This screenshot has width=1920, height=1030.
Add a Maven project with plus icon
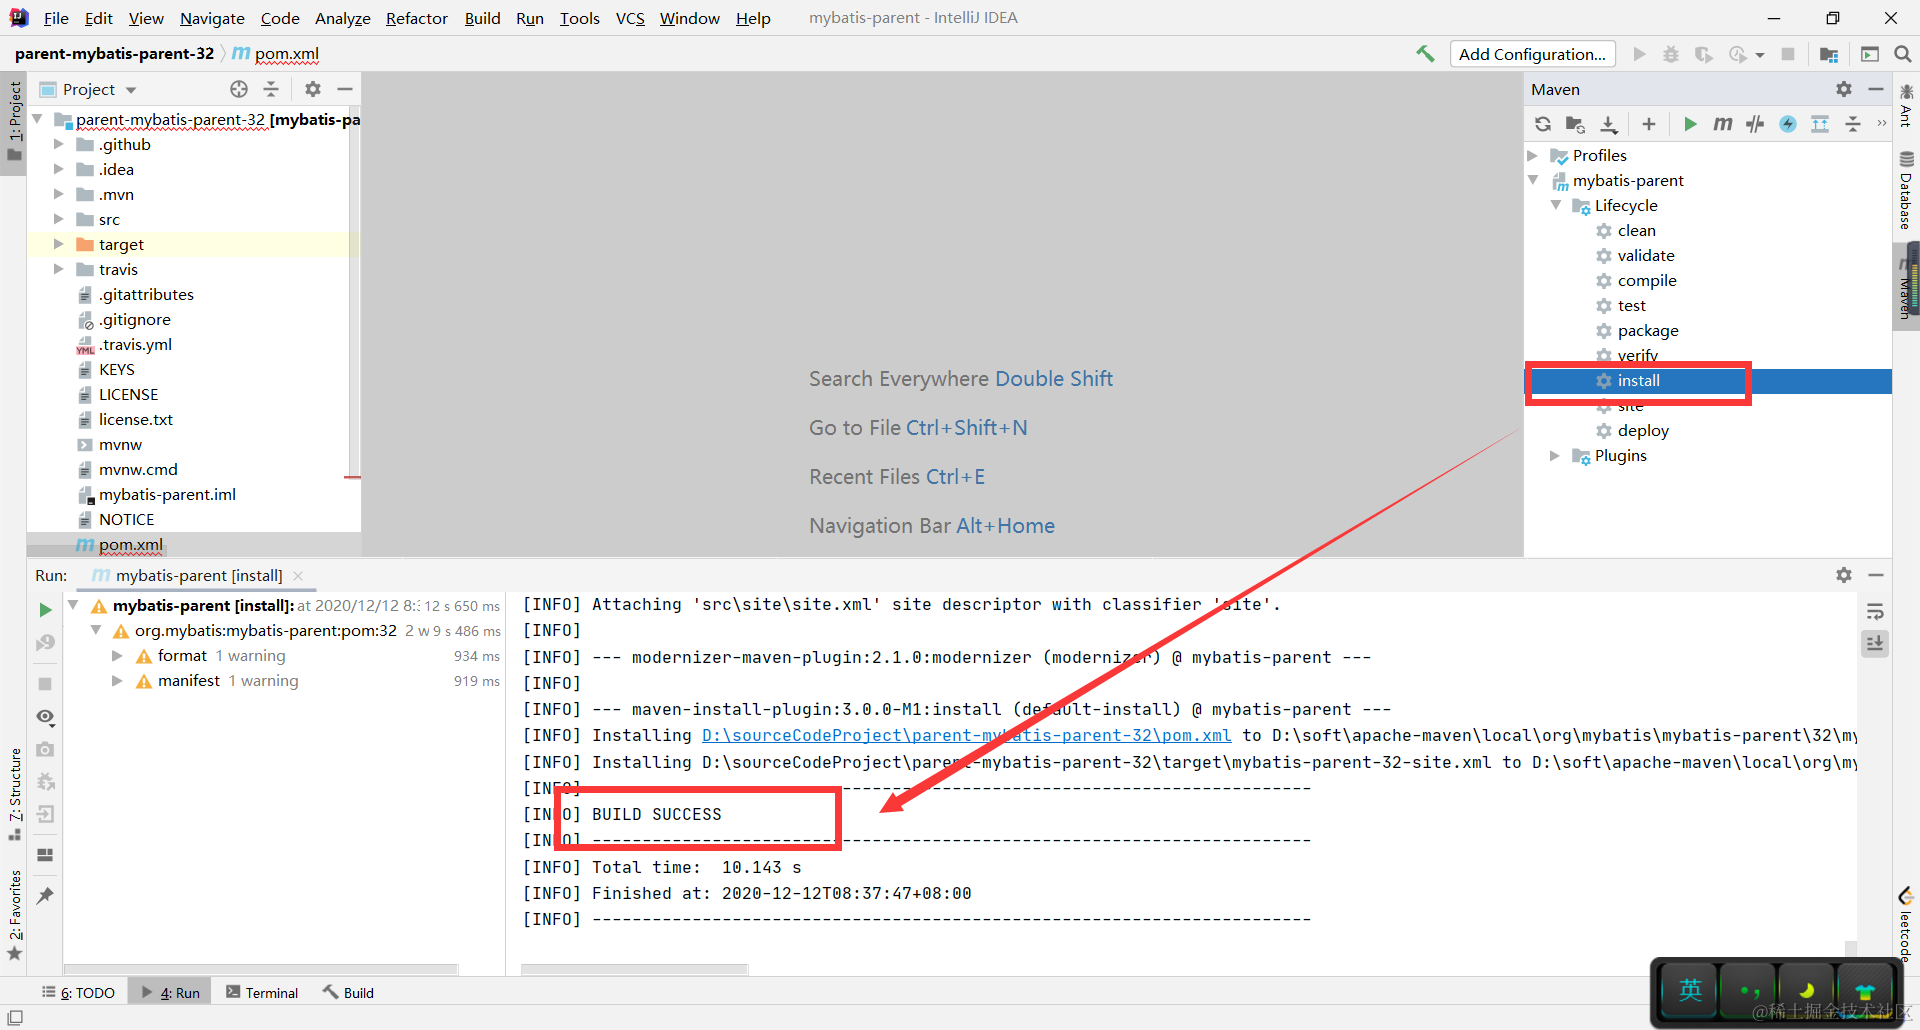point(1649,124)
